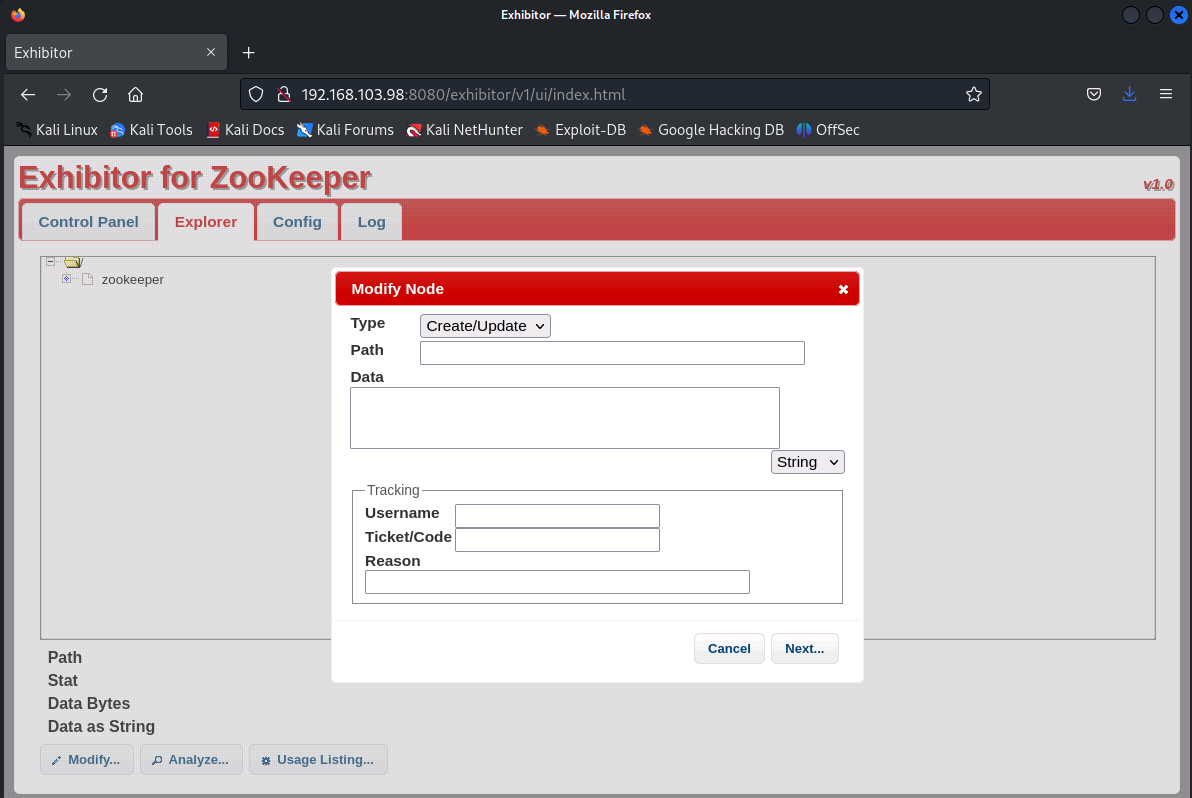
Task: Open the Save to Pocket icon
Action: tap(1094, 94)
